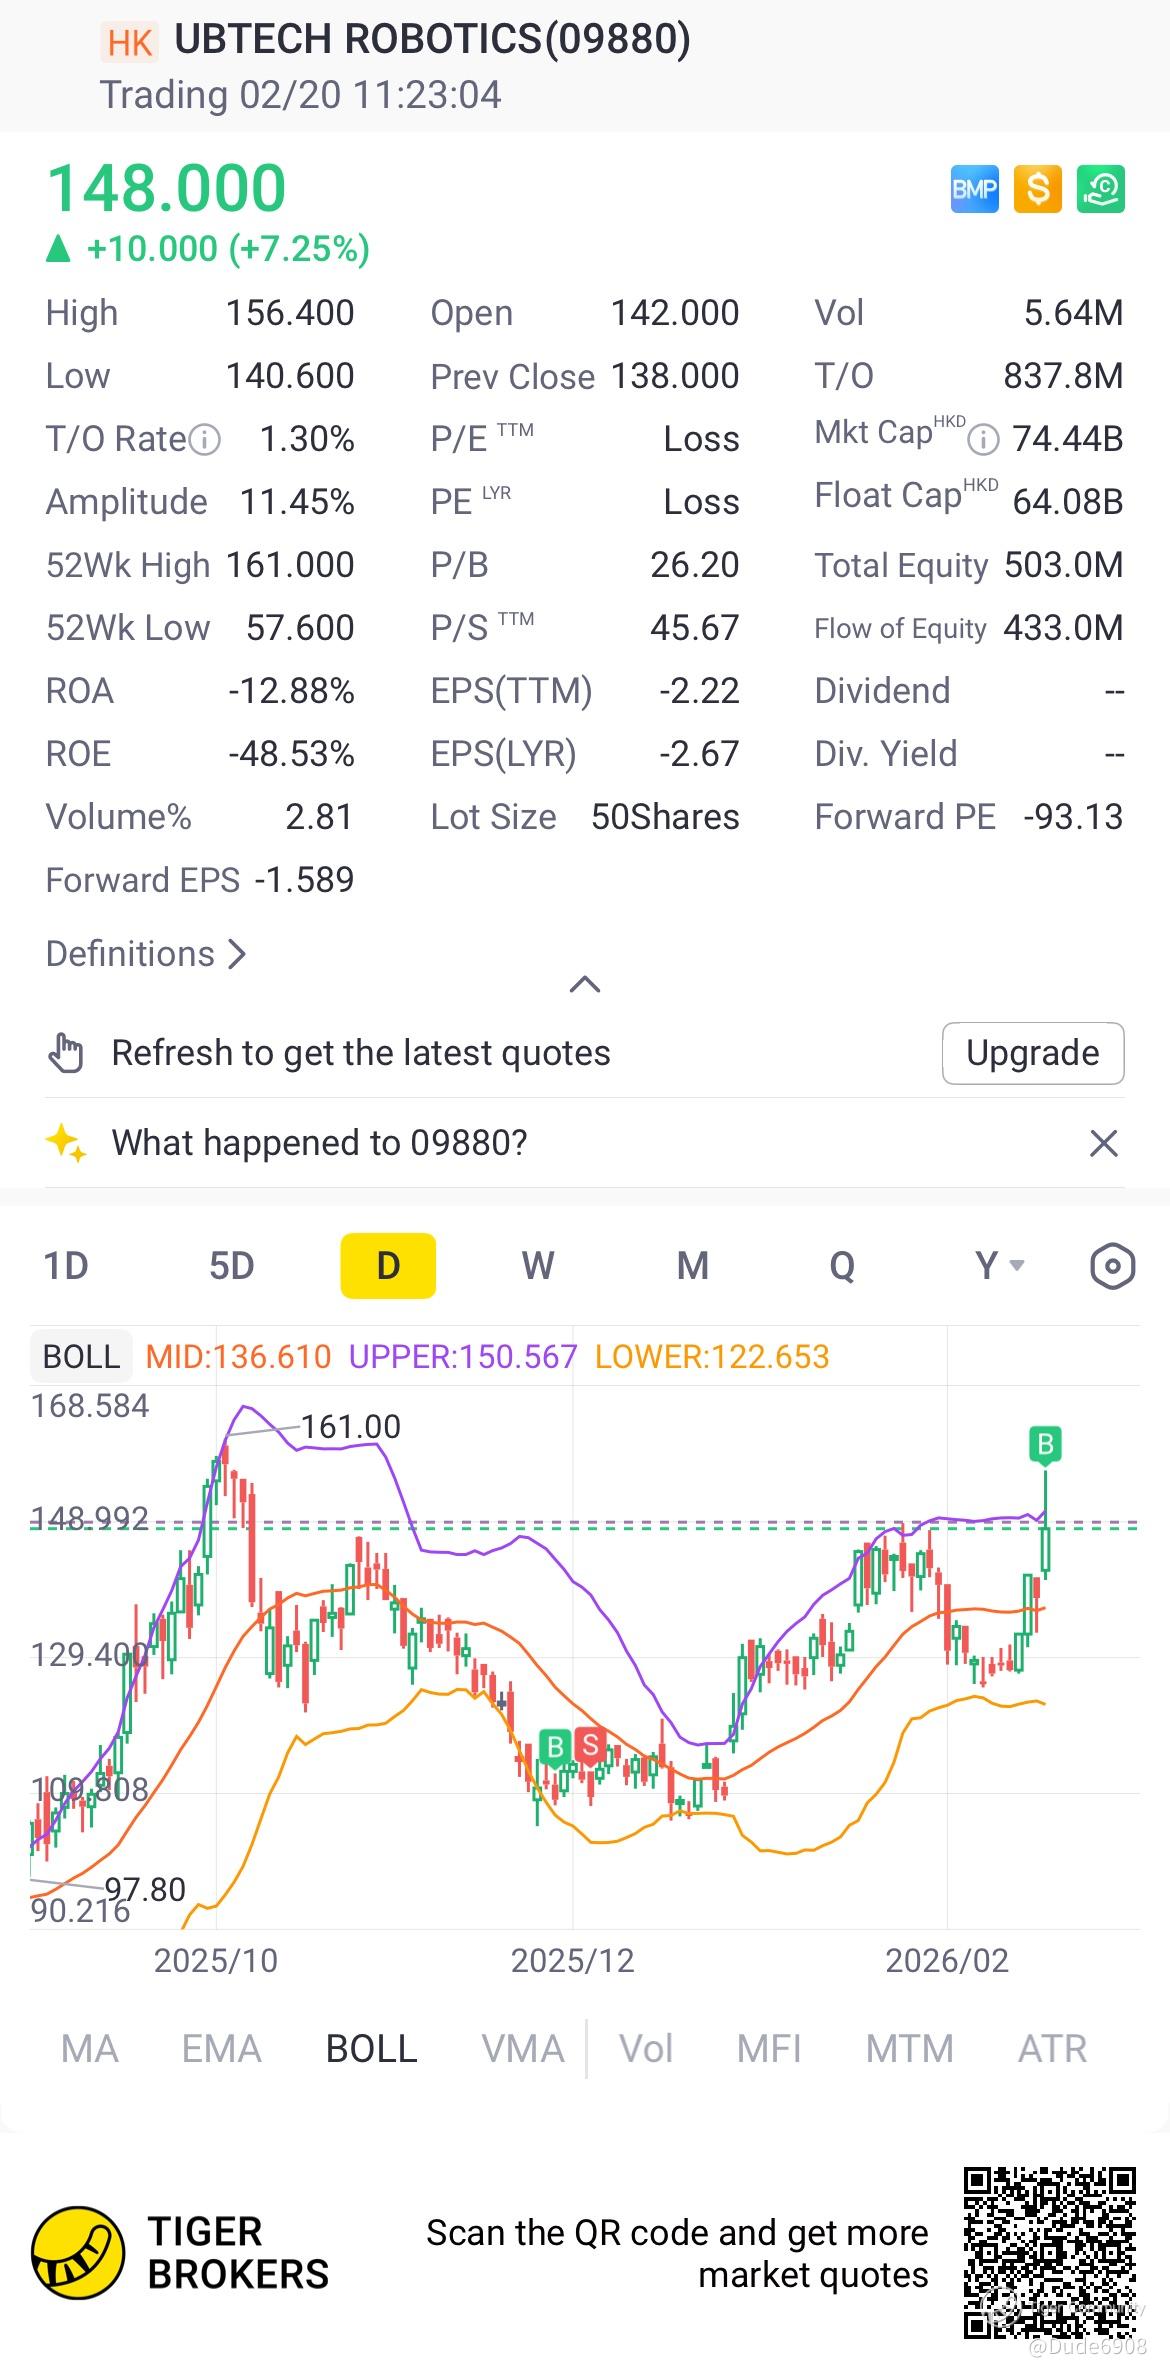This screenshot has width=1170, height=2373.
Task: Switch to M monthly chart
Action: coord(693,1266)
